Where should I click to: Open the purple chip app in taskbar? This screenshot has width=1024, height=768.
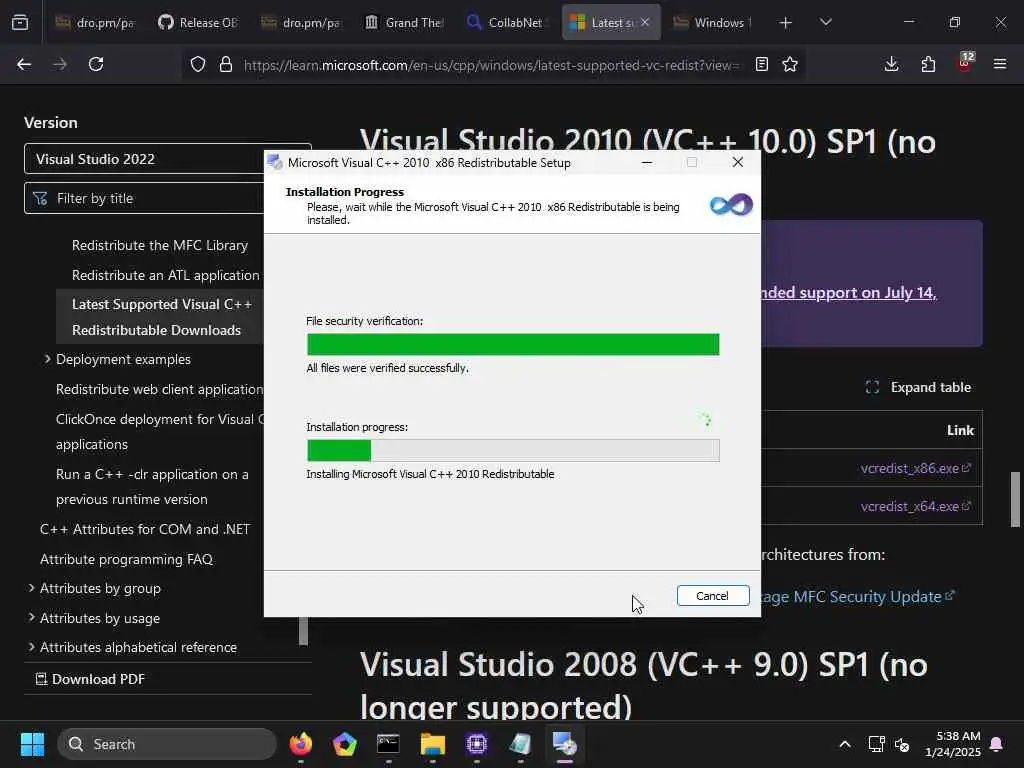coord(477,744)
